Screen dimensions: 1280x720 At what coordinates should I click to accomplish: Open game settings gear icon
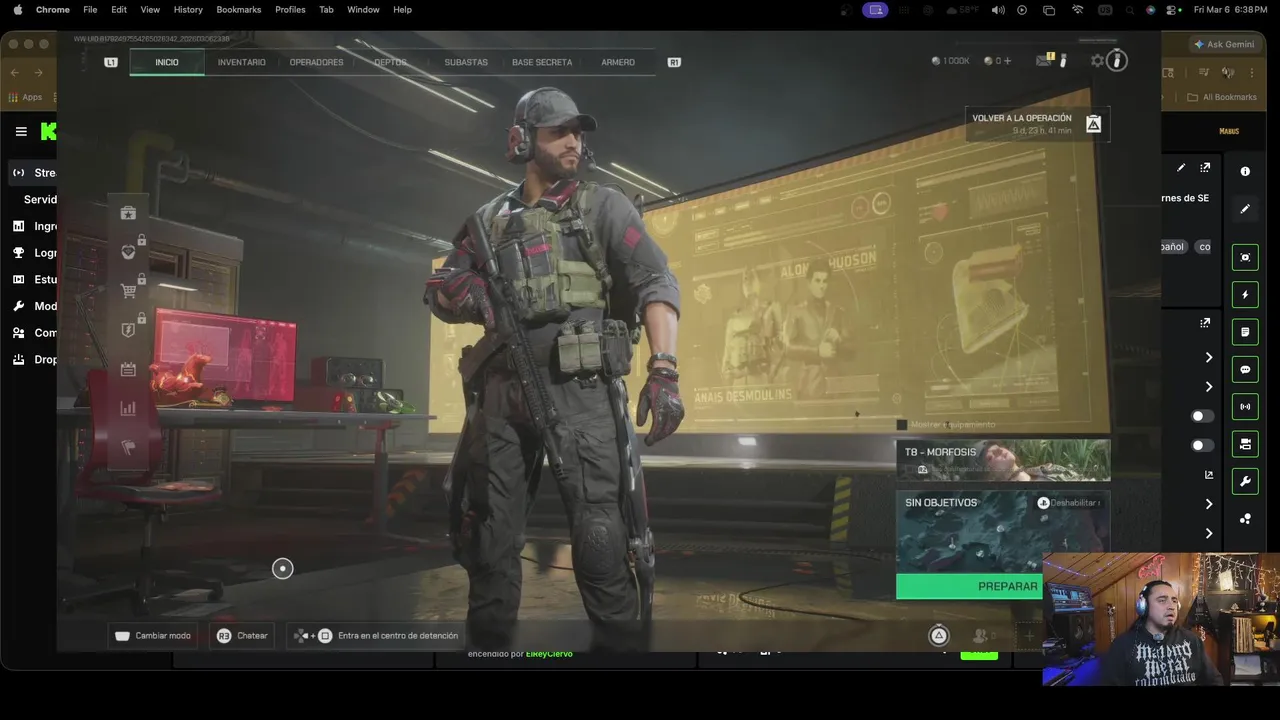point(1097,61)
